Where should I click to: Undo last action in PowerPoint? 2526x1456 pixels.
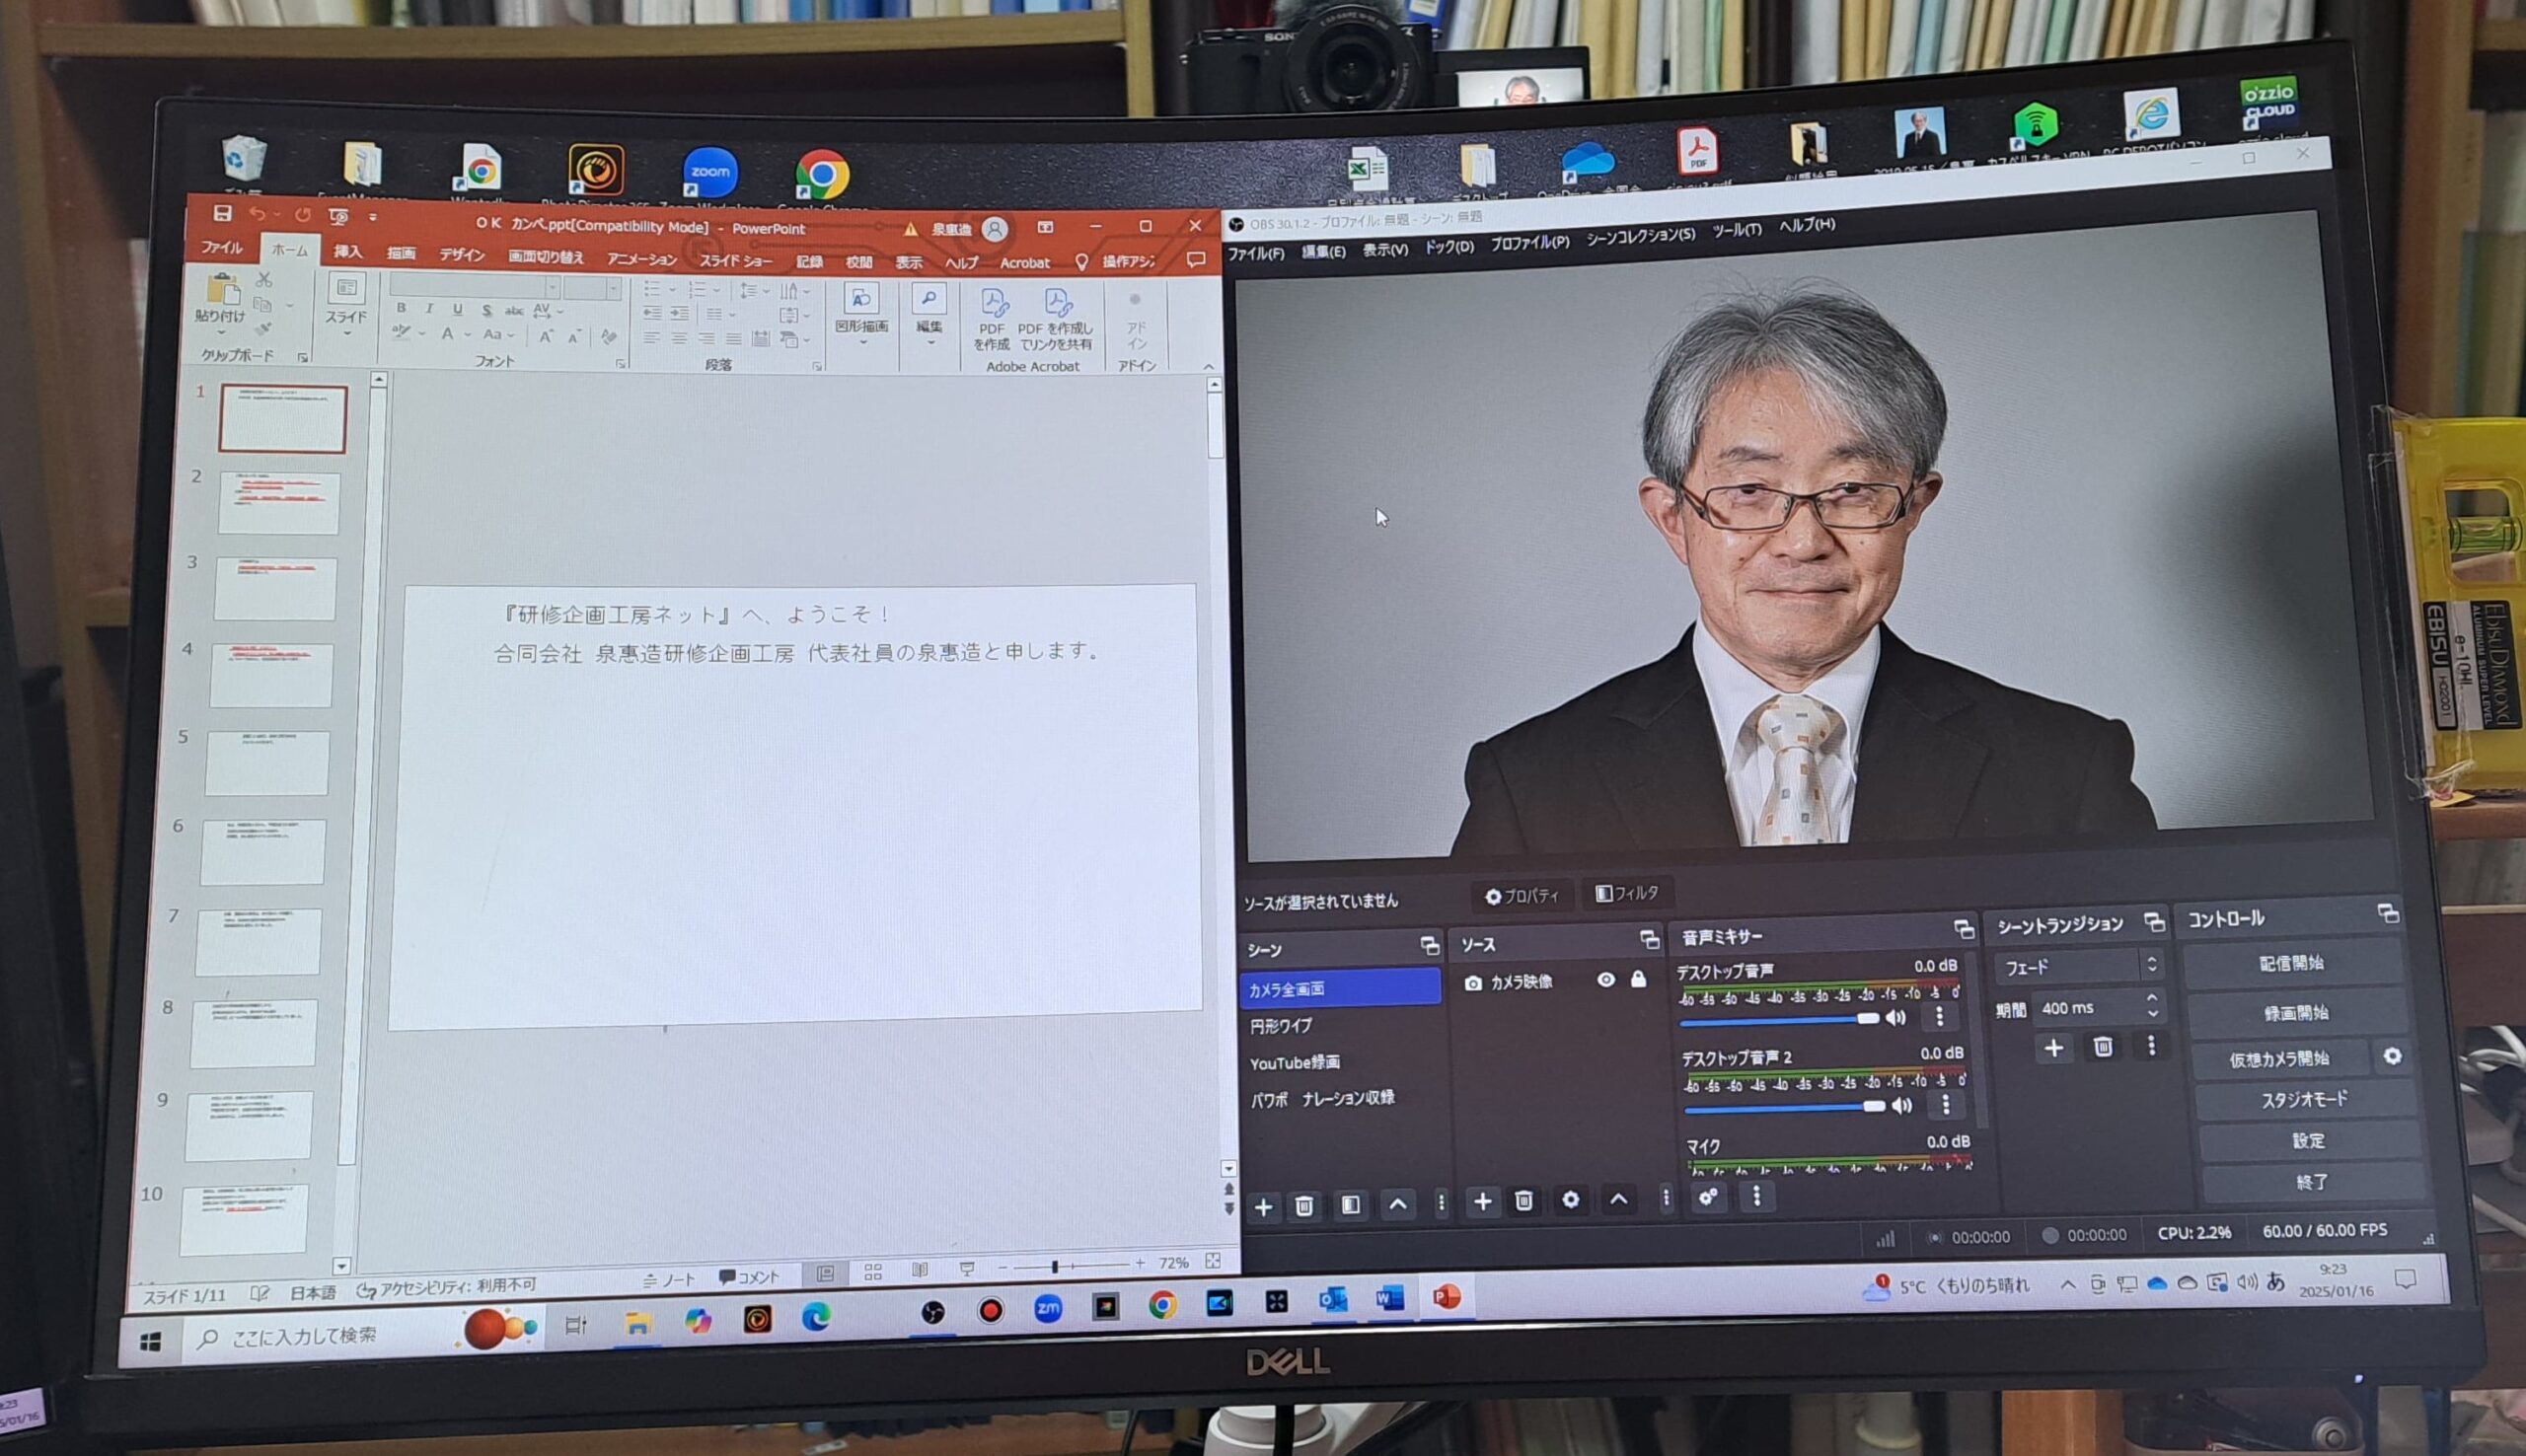[257, 214]
